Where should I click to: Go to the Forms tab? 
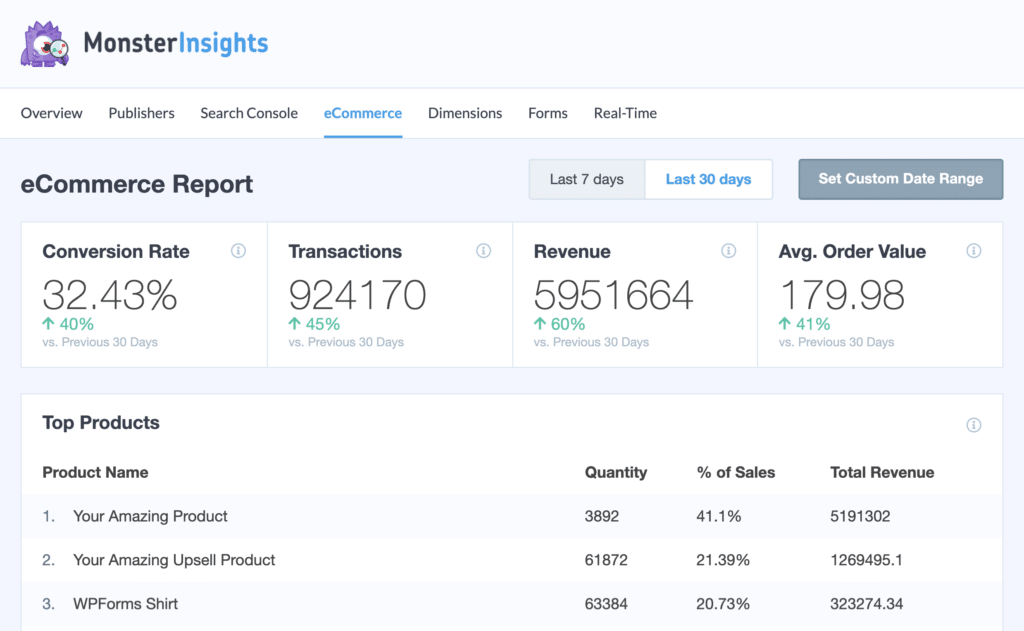[548, 113]
